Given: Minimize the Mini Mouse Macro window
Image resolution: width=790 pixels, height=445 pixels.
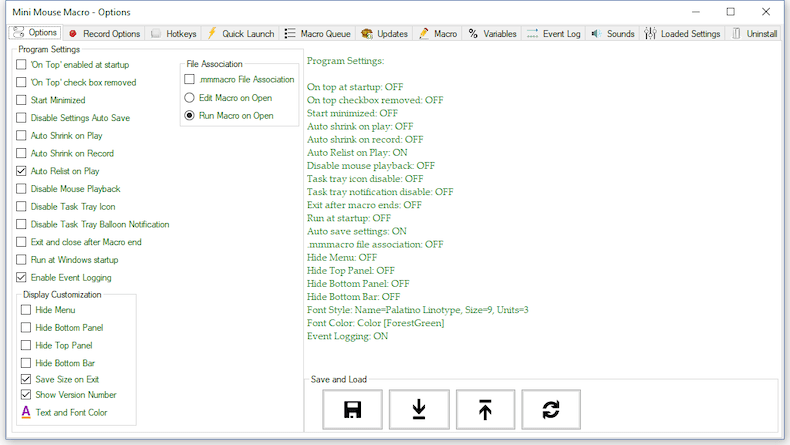Looking at the screenshot, I should tap(696, 12).
